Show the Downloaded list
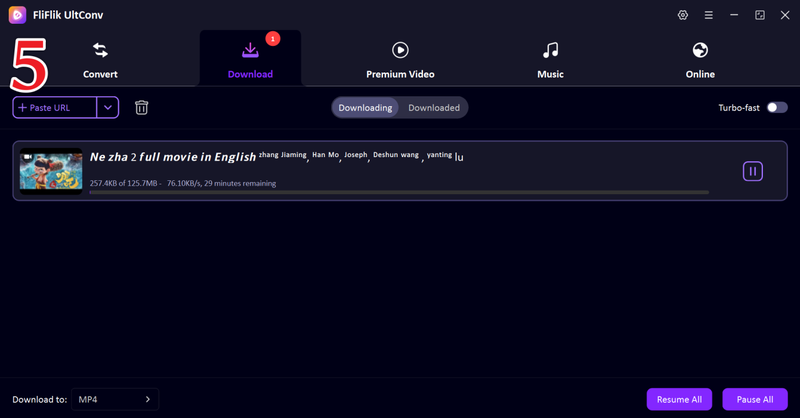 pyautogui.click(x=434, y=108)
